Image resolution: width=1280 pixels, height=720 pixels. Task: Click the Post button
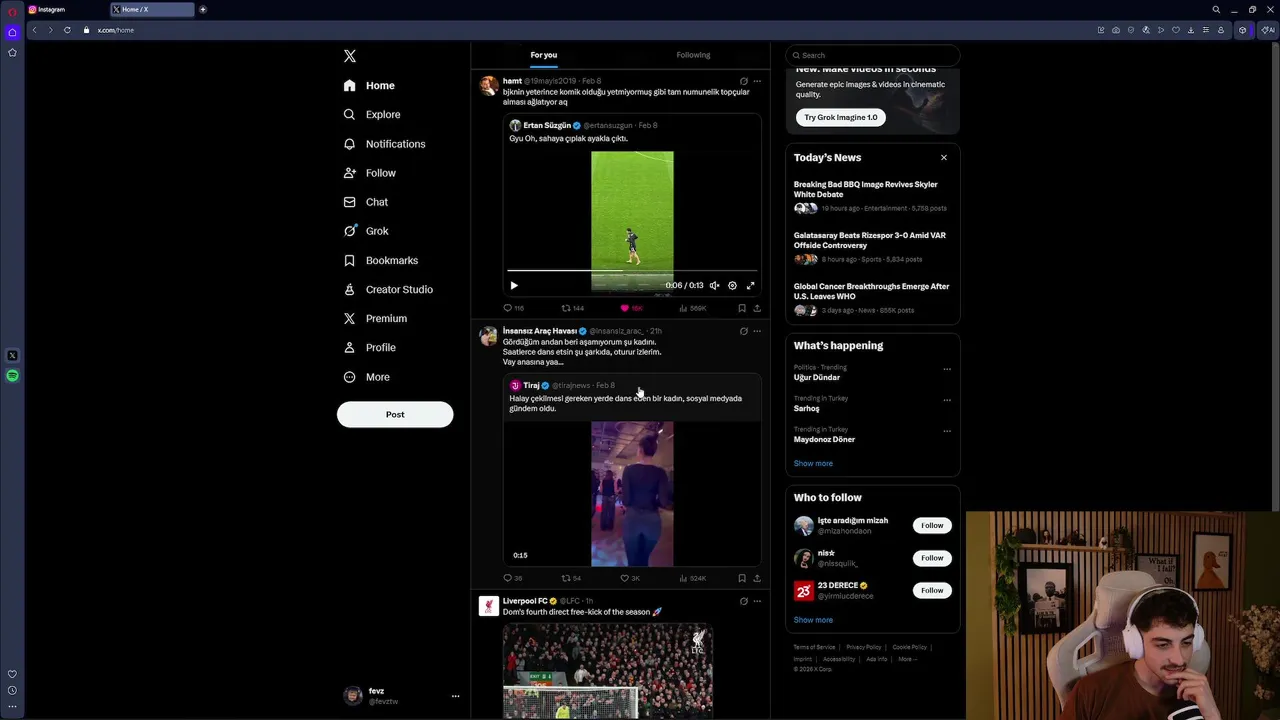(395, 414)
